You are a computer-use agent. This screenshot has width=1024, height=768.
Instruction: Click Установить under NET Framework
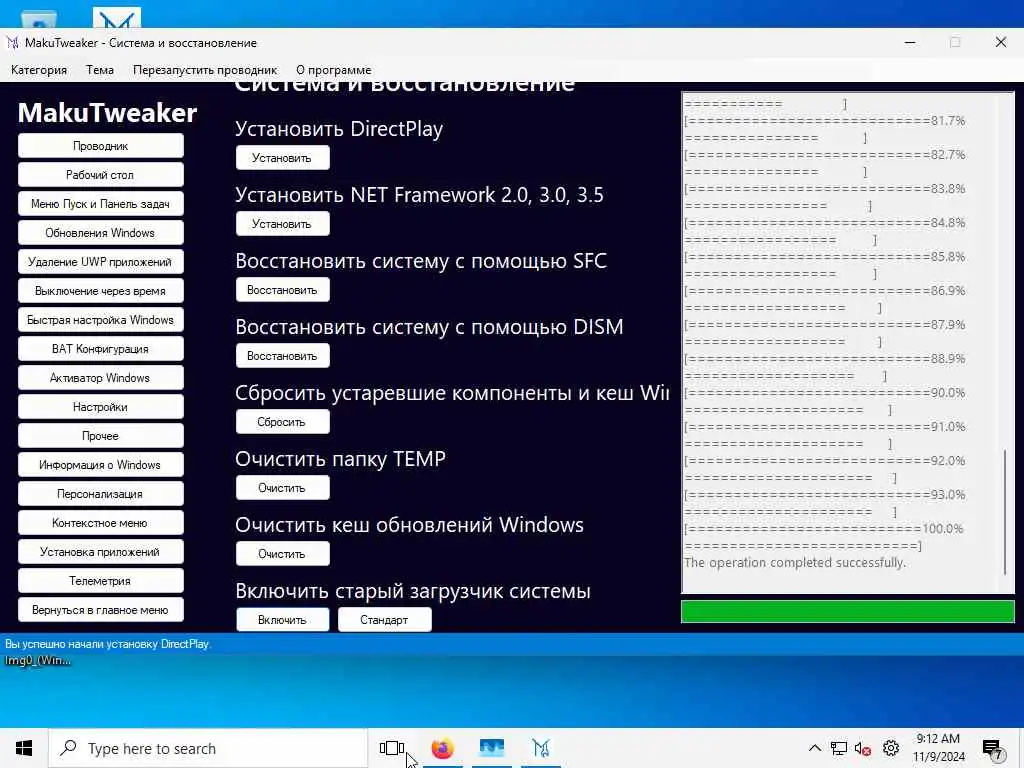(x=282, y=224)
